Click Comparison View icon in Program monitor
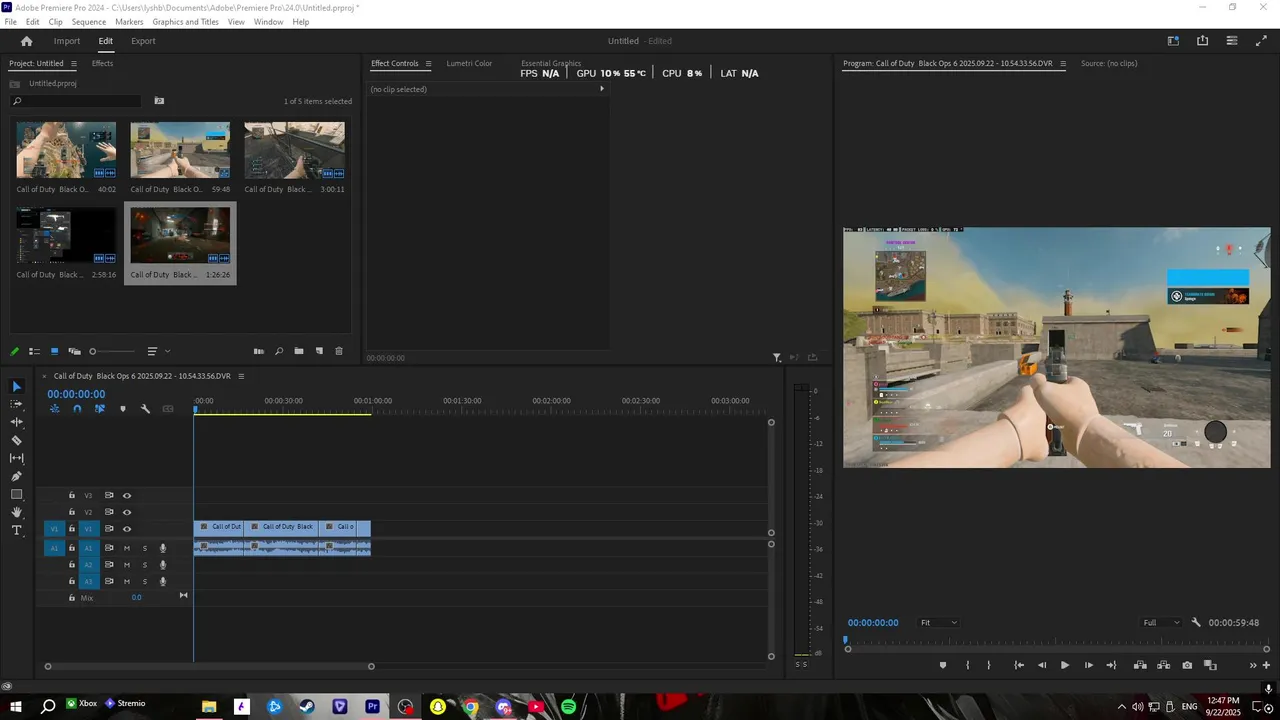Viewport: 1280px width, 720px height. coord(1210,665)
